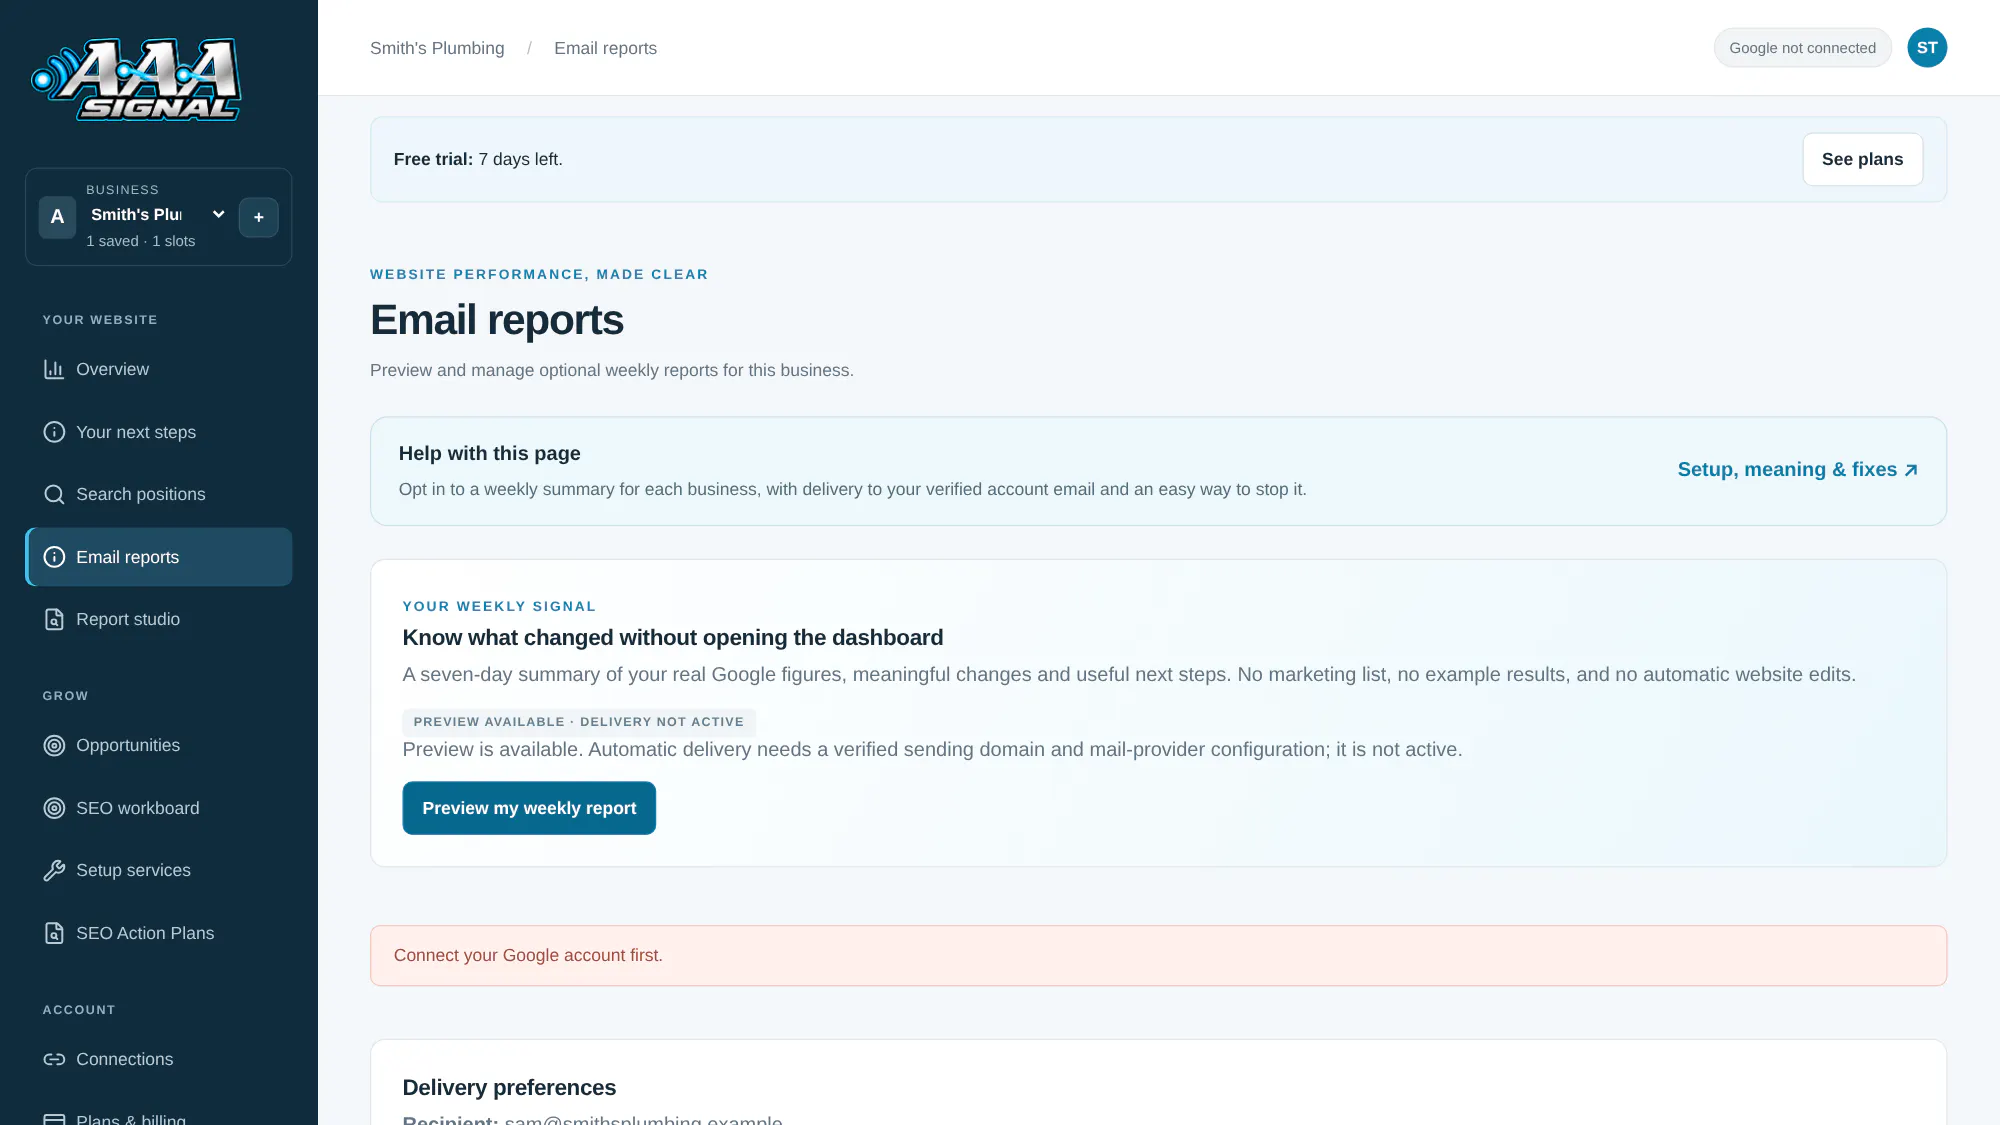This screenshot has height=1125, width=2000.
Task: Click the Overview bar chart icon
Action: [x=54, y=369]
